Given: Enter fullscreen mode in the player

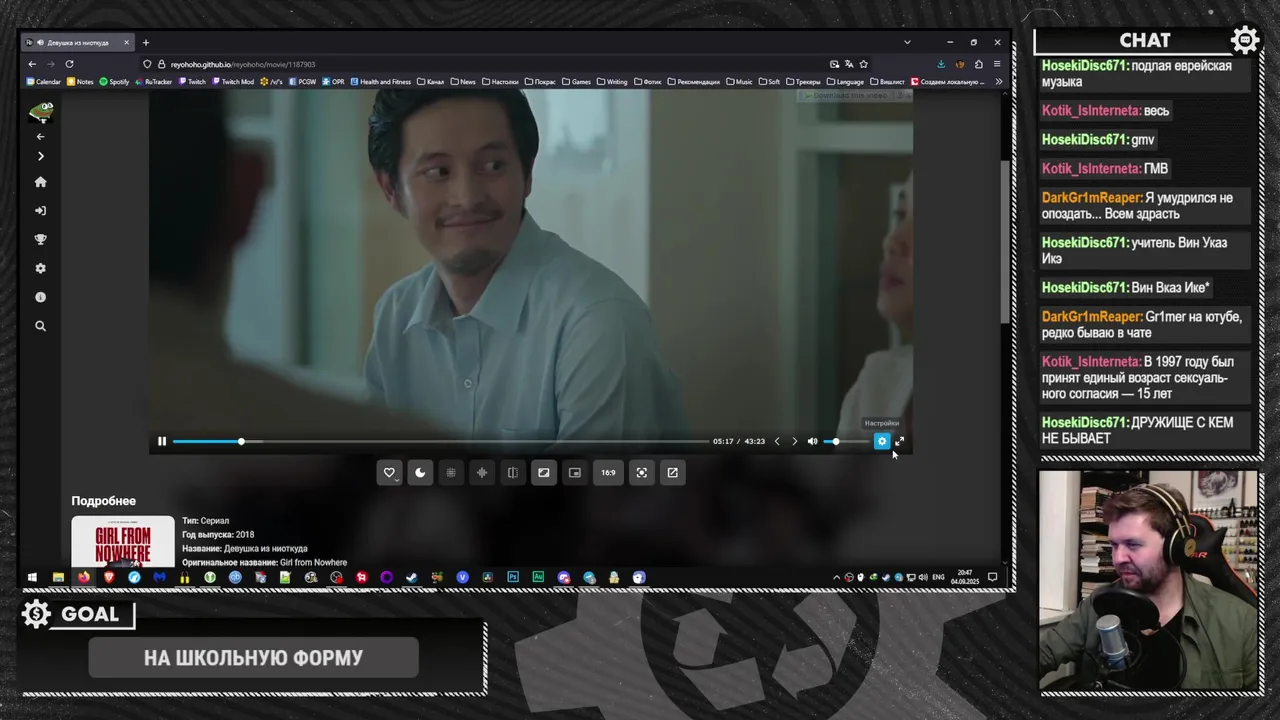Looking at the screenshot, I should tap(899, 441).
